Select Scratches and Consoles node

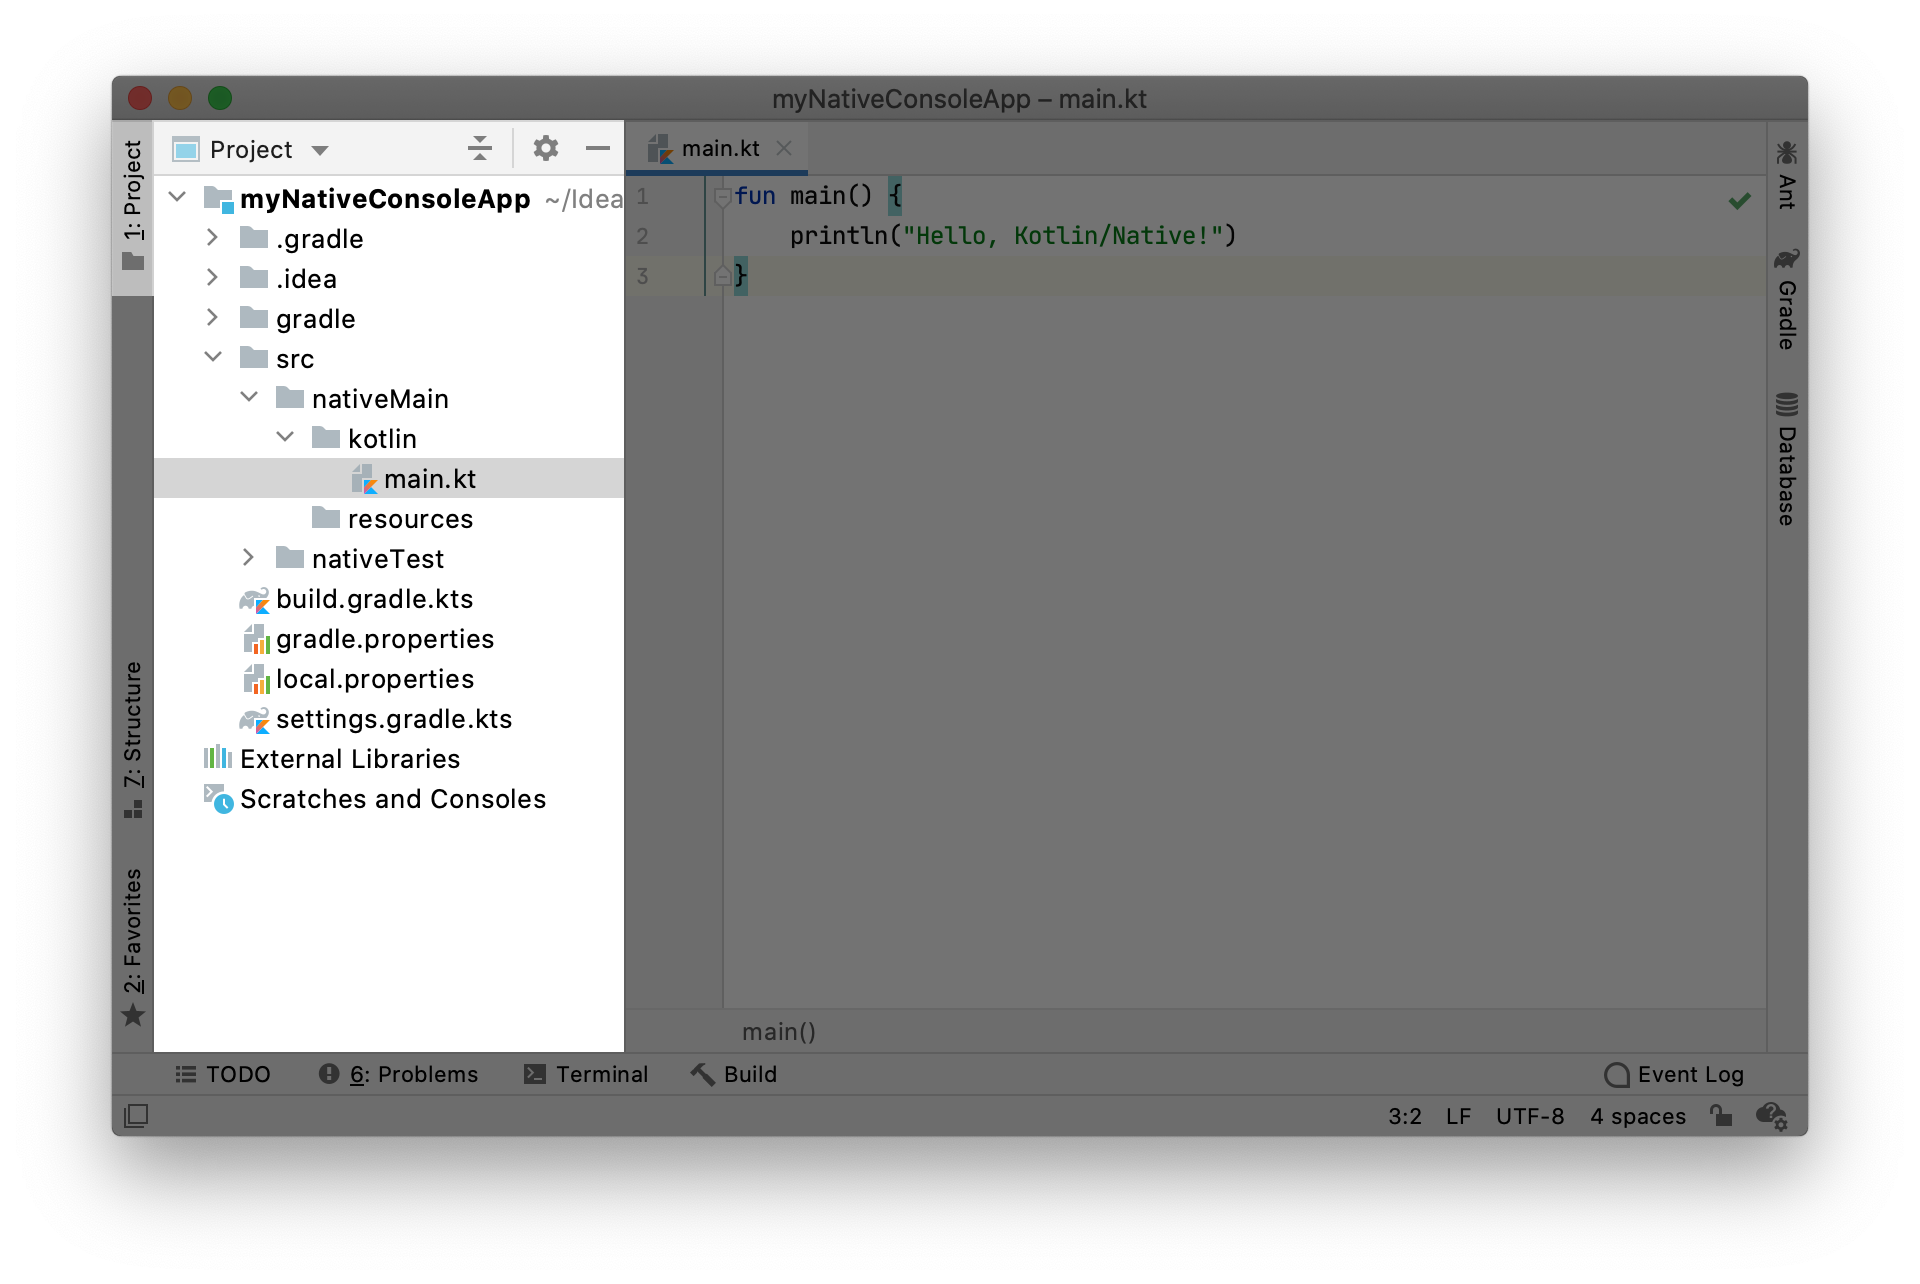pyautogui.click(x=389, y=799)
